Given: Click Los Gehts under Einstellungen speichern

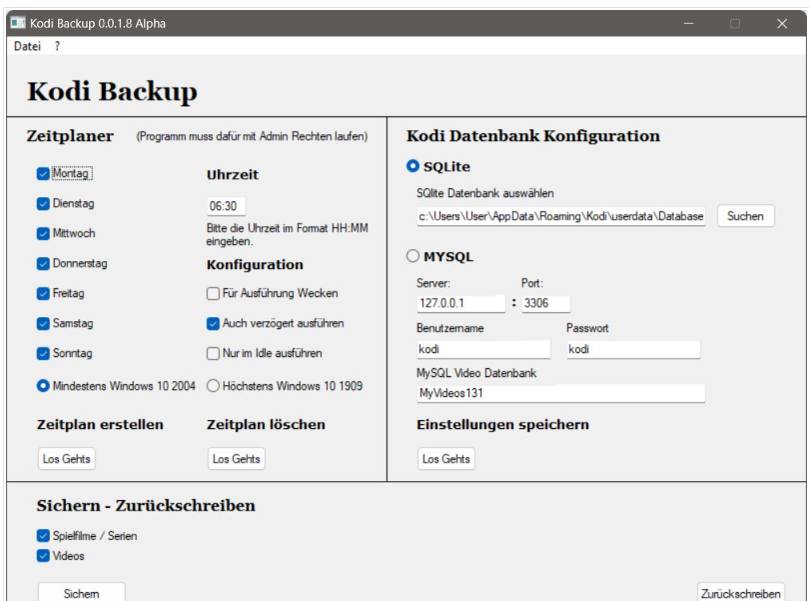Looking at the screenshot, I should [x=446, y=459].
